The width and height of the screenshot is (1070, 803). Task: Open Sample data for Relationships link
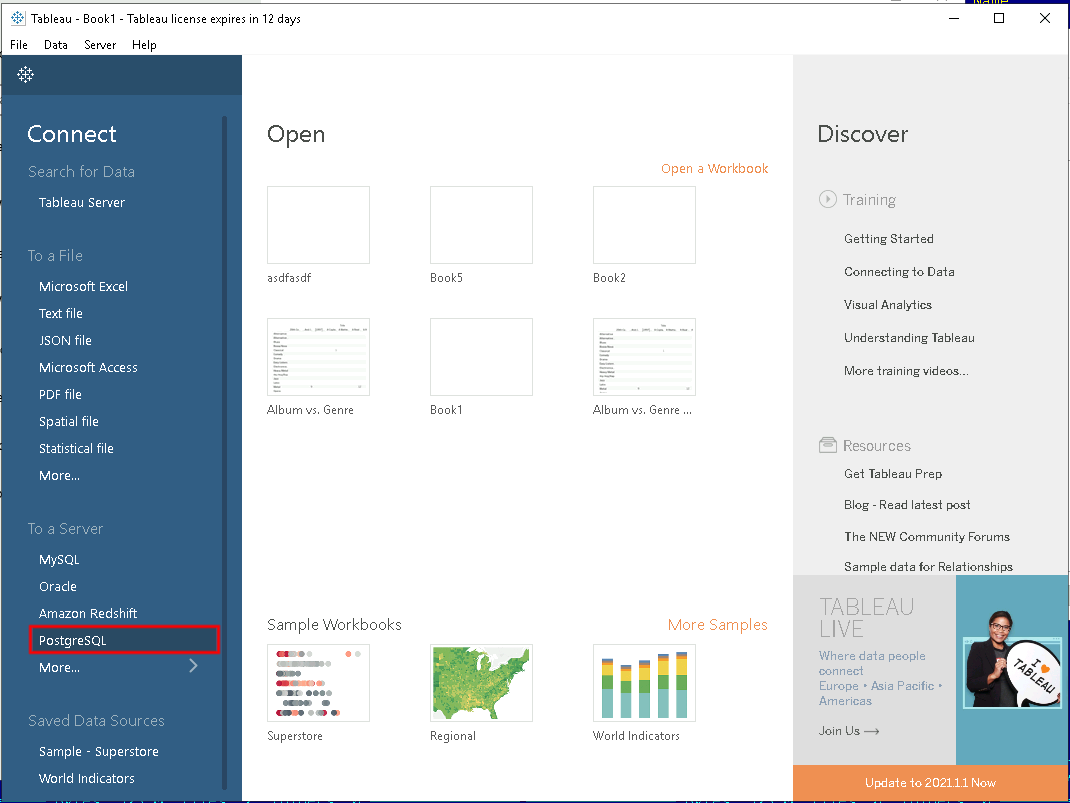click(x=928, y=566)
